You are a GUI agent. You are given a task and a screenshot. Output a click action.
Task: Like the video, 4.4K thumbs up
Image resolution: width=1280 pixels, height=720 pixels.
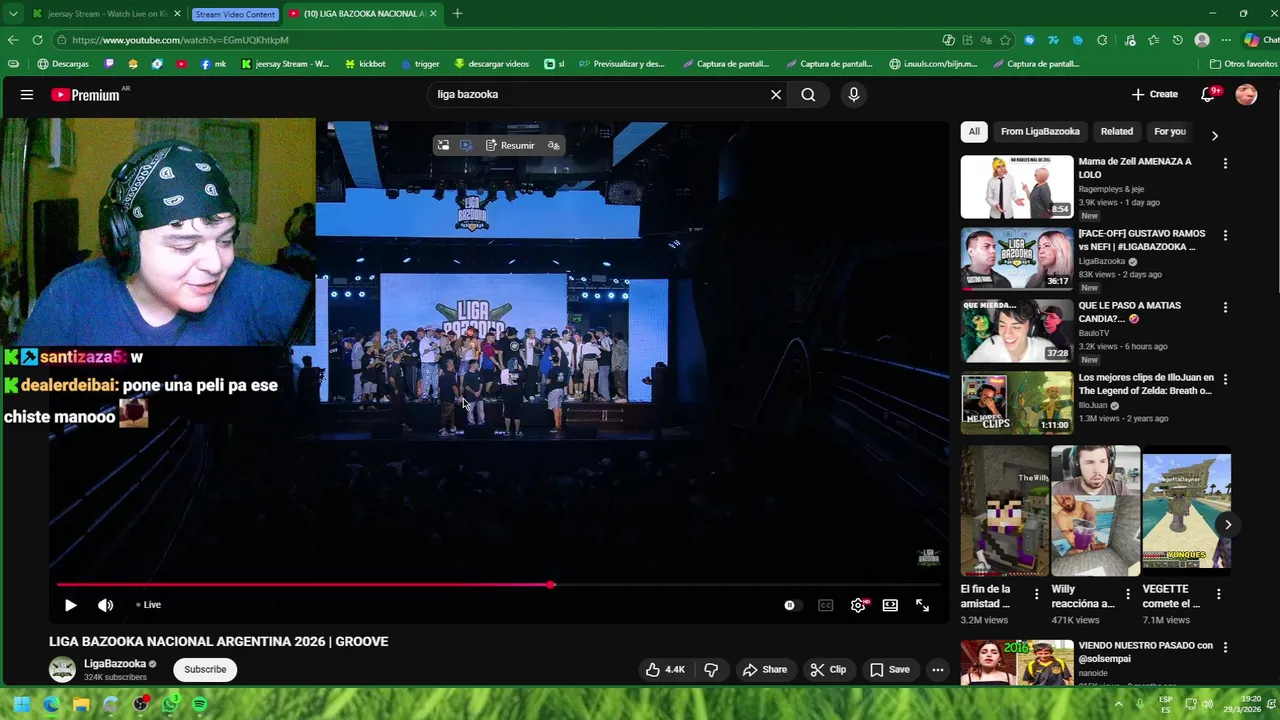[665, 669]
